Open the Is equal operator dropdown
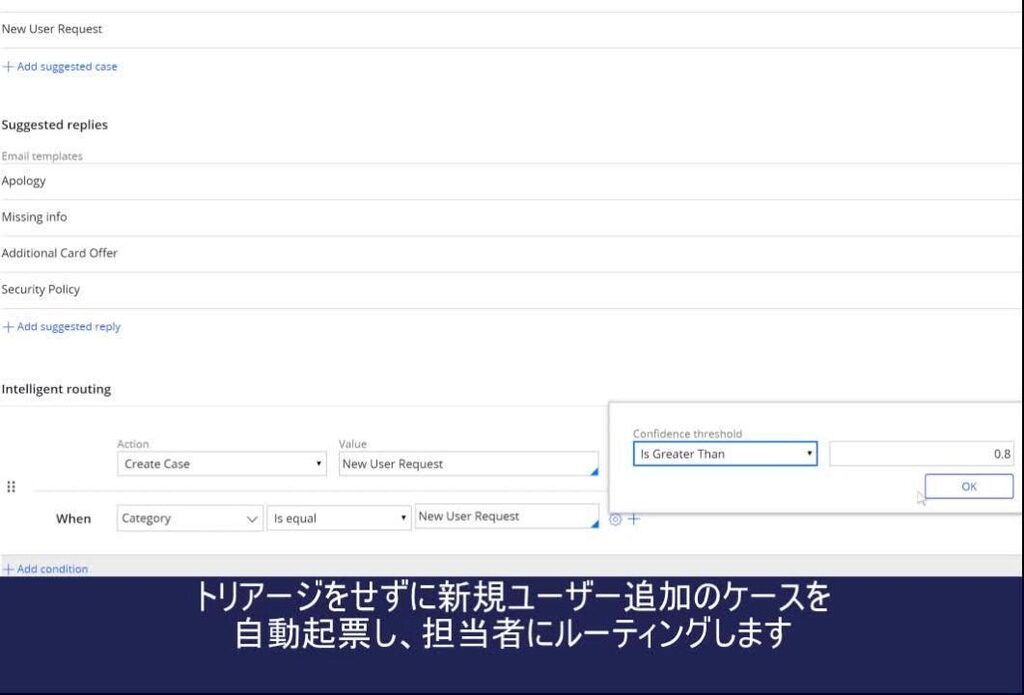Viewport: 1024px width, 695px height. click(340, 518)
